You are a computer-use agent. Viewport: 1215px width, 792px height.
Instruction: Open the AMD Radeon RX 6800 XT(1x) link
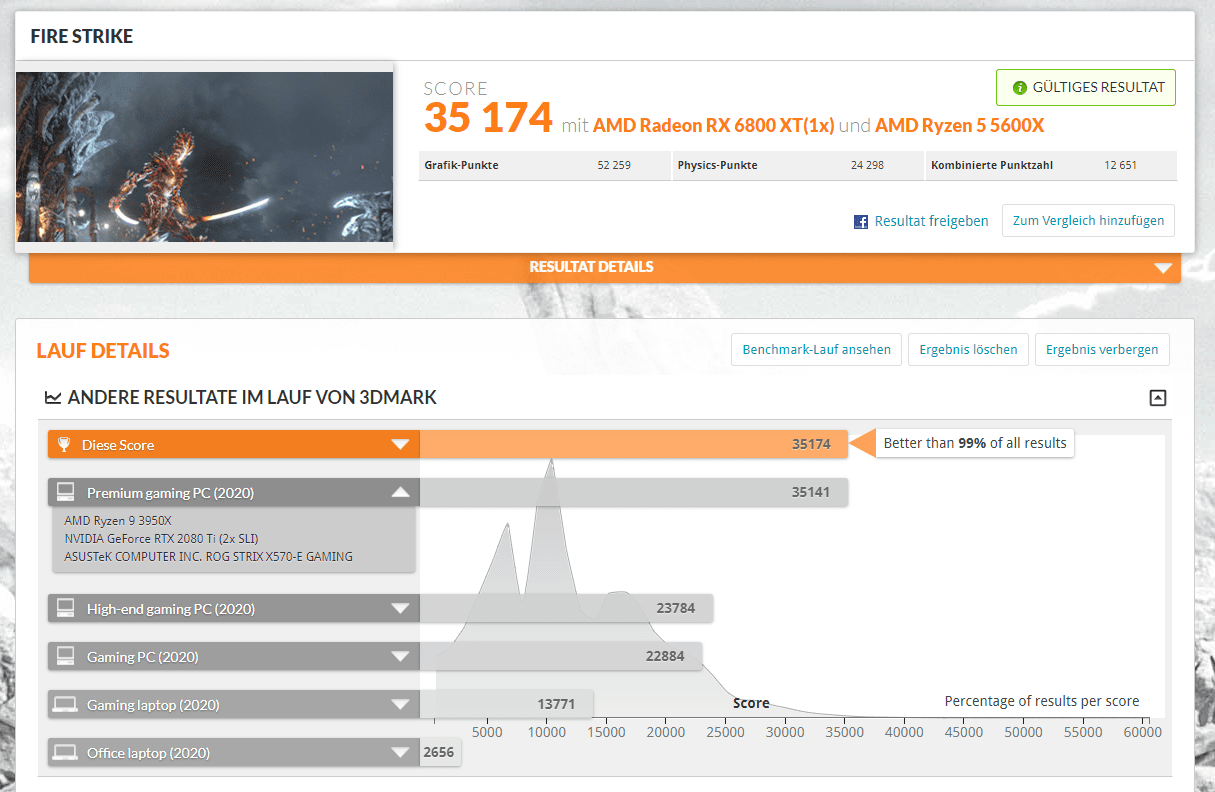(x=714, y=126)
